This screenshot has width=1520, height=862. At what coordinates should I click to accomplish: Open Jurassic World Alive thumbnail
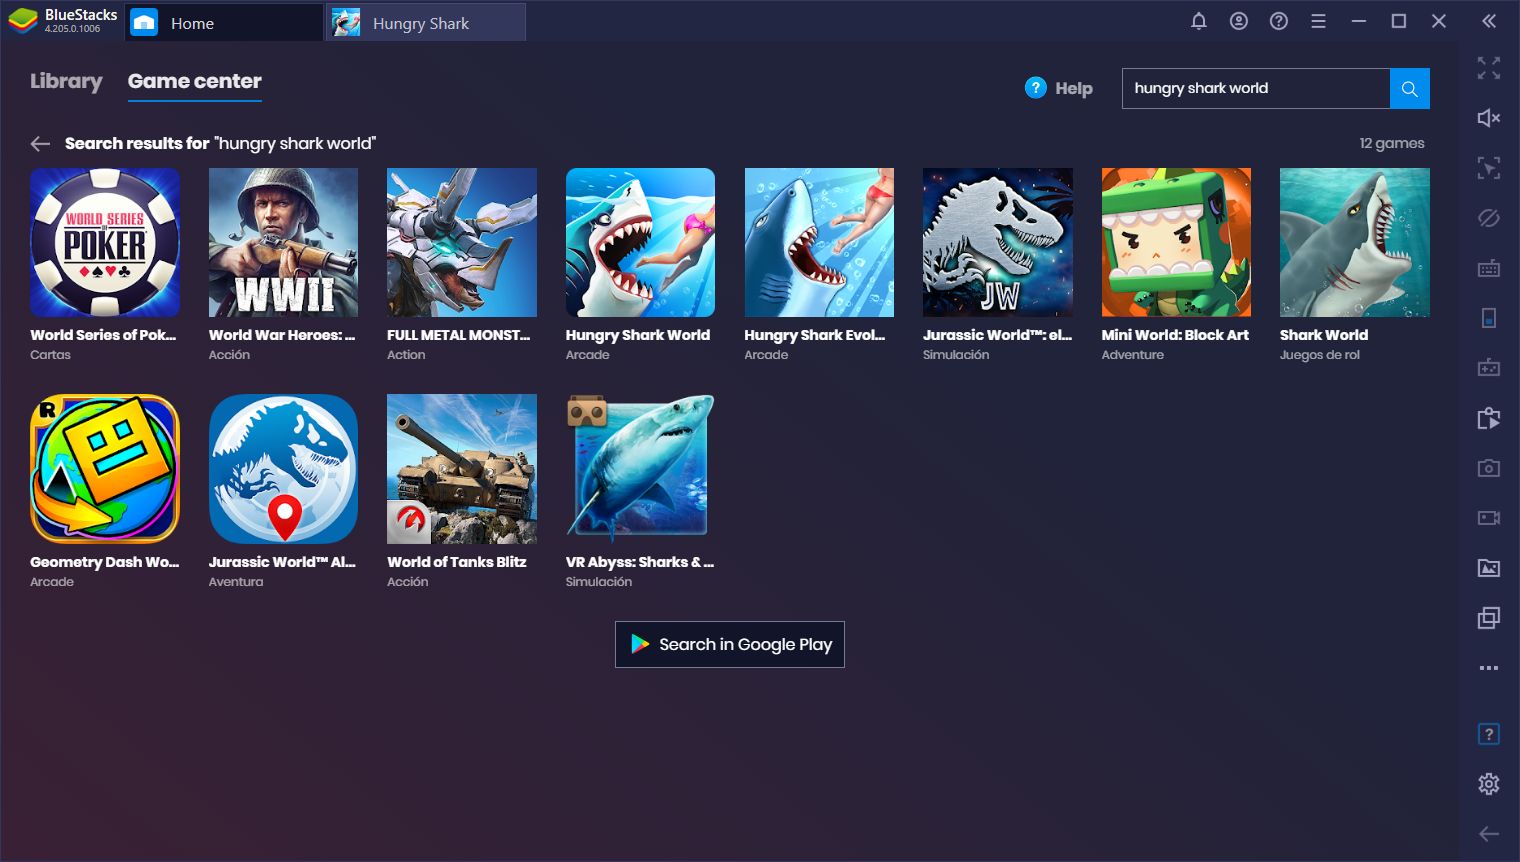(x=283, y=469)
